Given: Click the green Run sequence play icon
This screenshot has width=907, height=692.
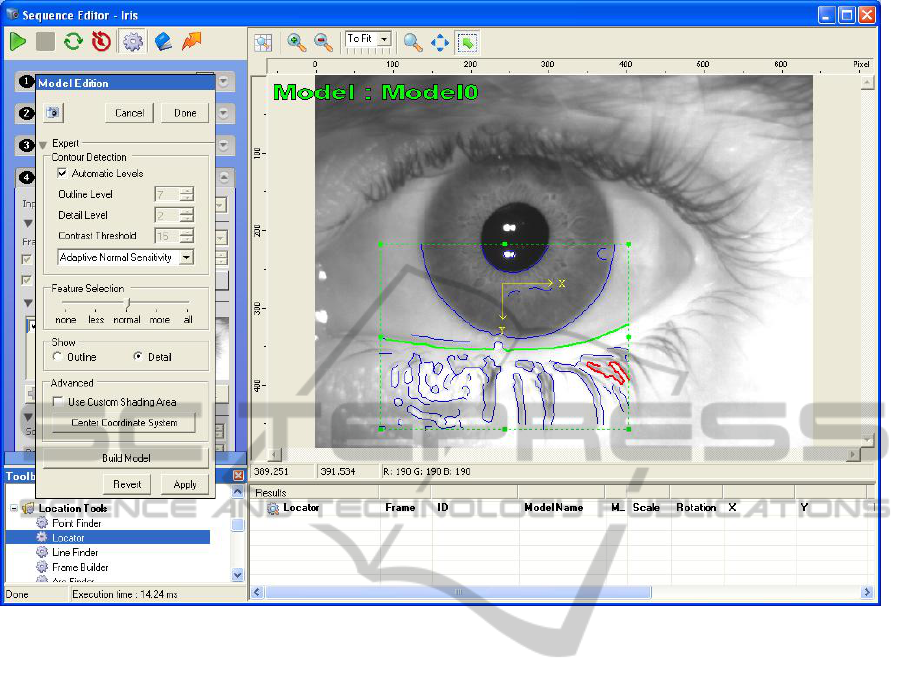Looking at the screenshot, I should [x=19, y=41].
